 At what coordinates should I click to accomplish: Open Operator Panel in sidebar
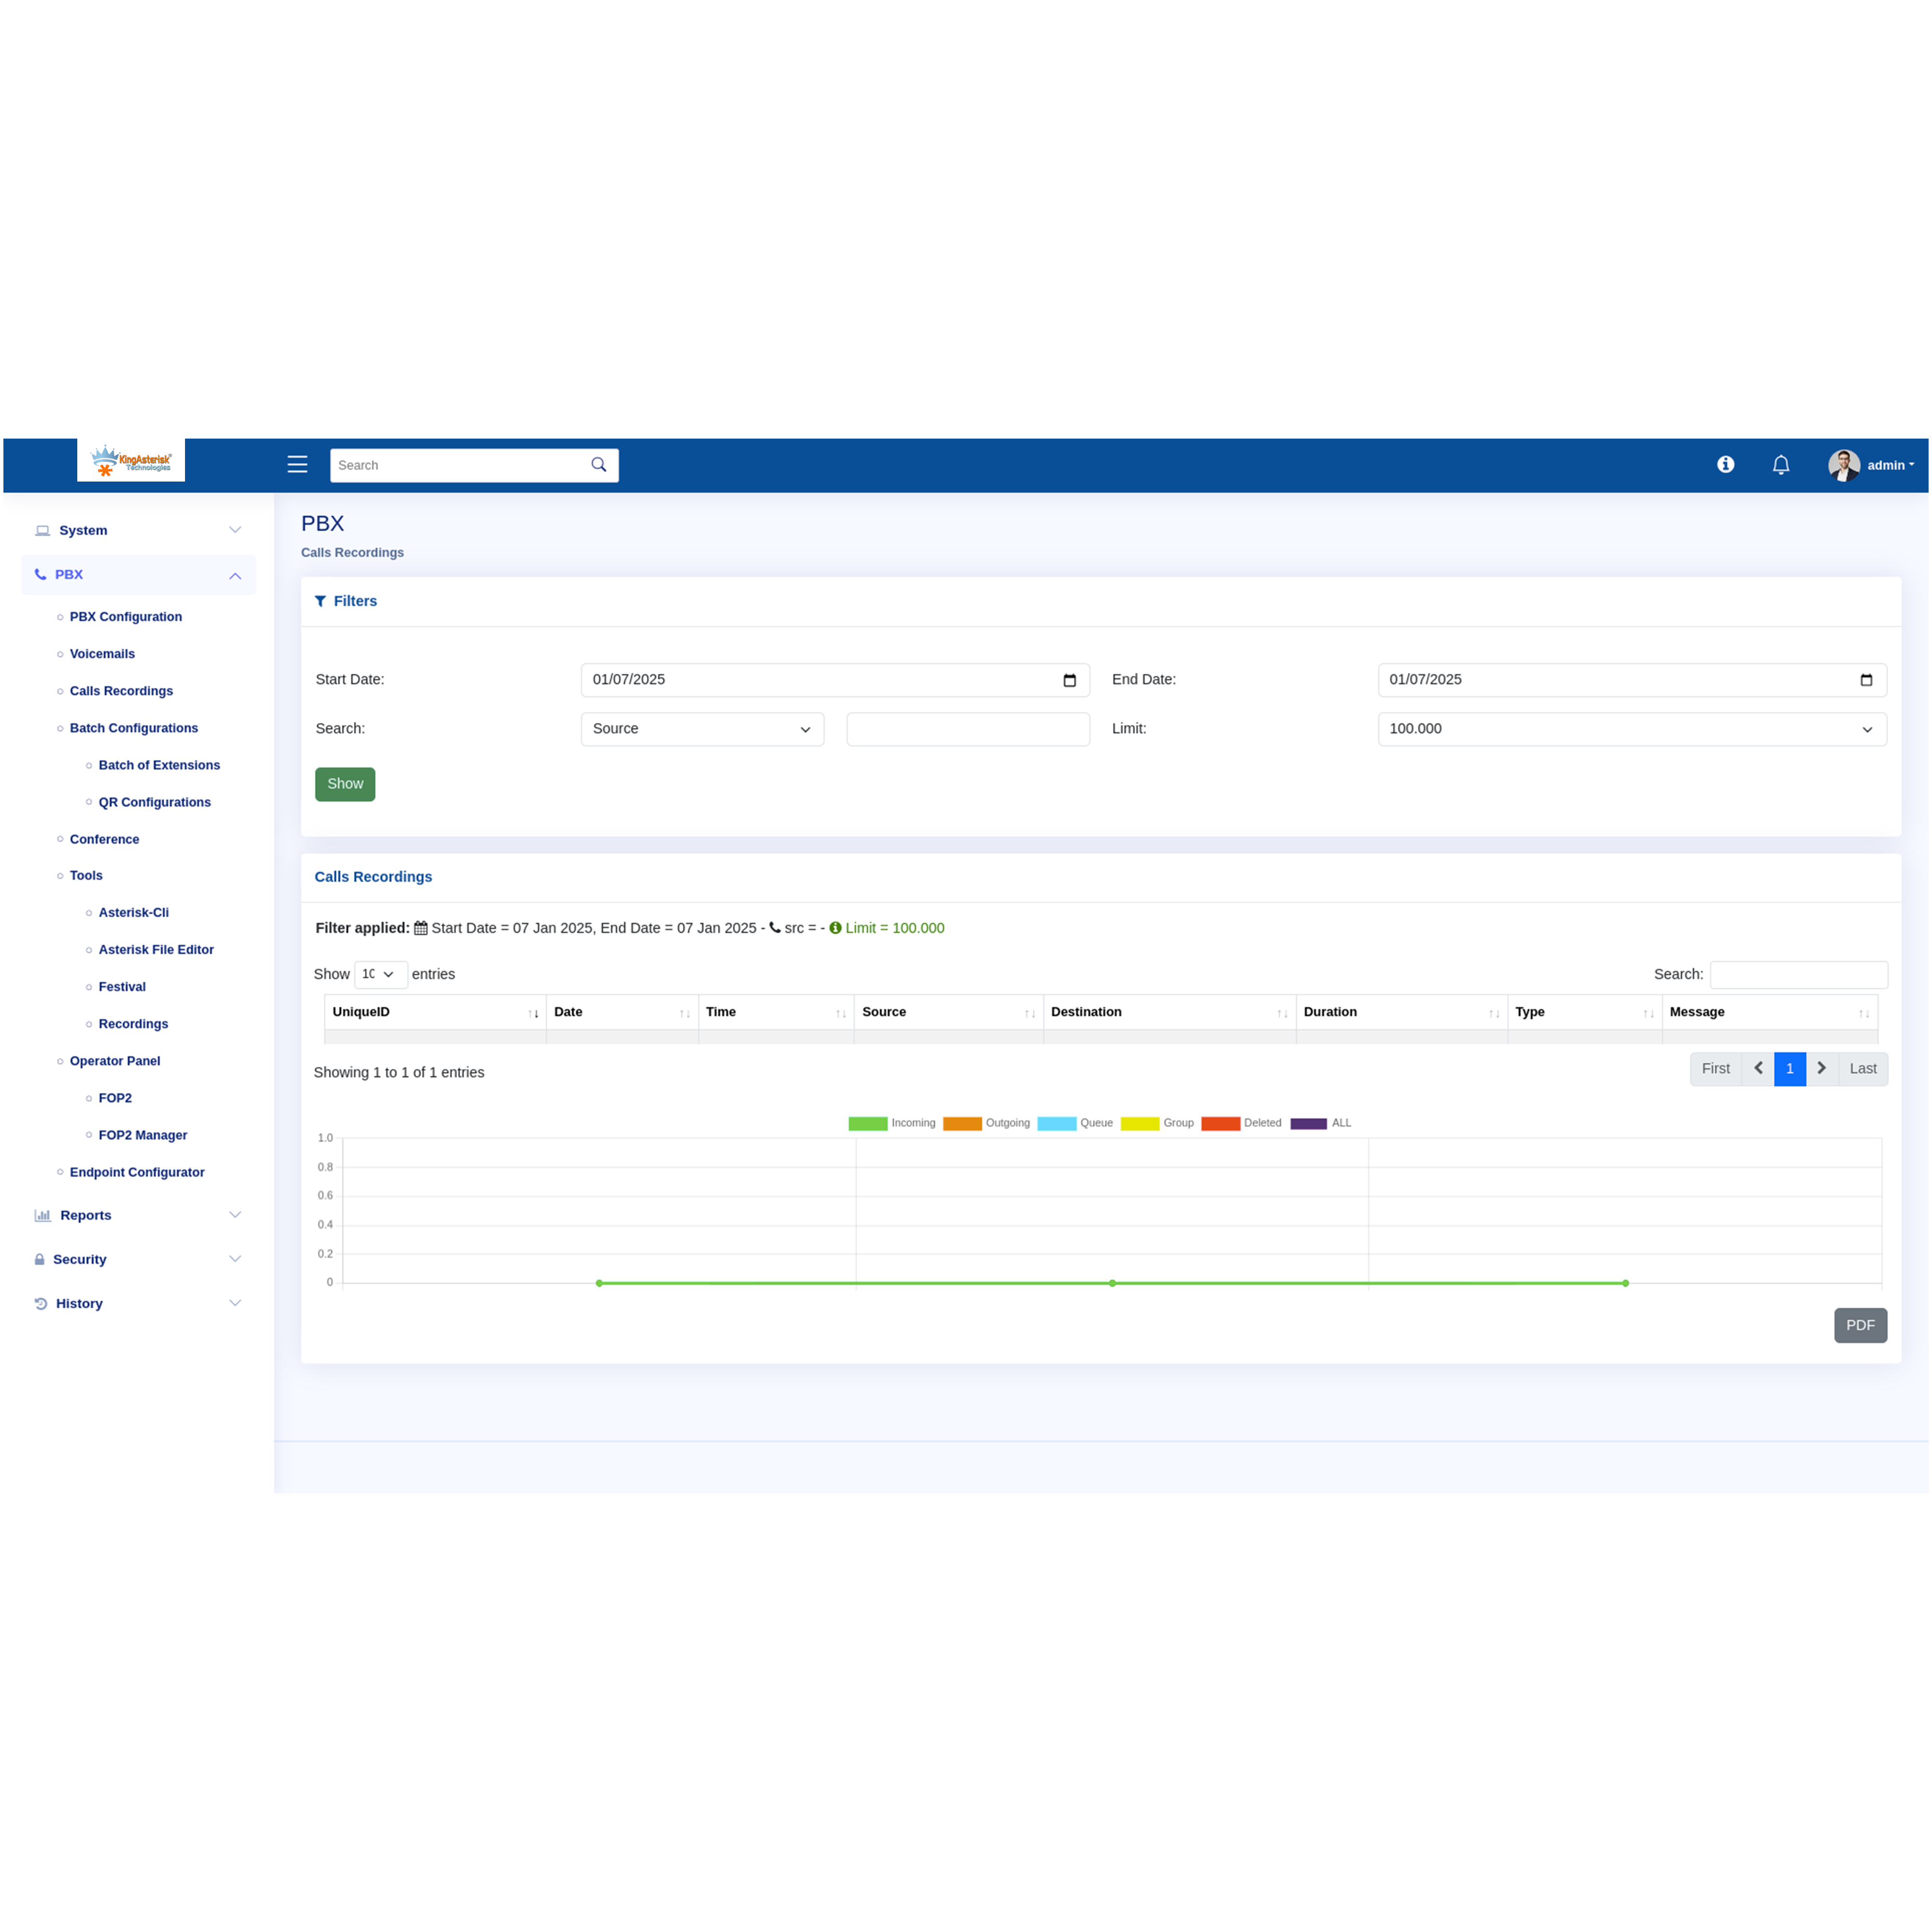[115, 1060]
